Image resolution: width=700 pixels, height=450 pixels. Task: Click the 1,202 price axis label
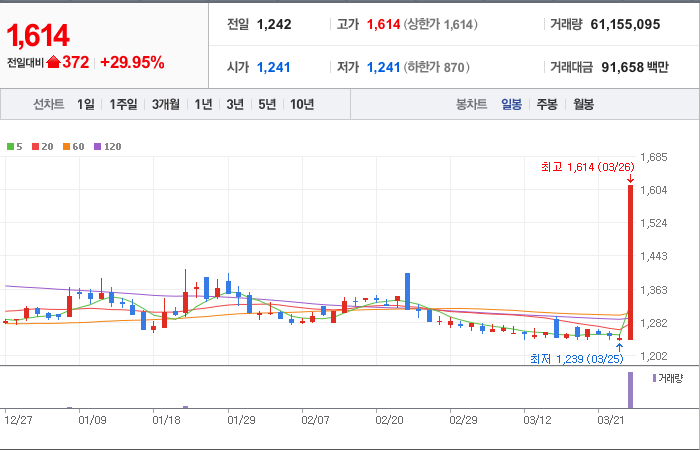point(654,356)
